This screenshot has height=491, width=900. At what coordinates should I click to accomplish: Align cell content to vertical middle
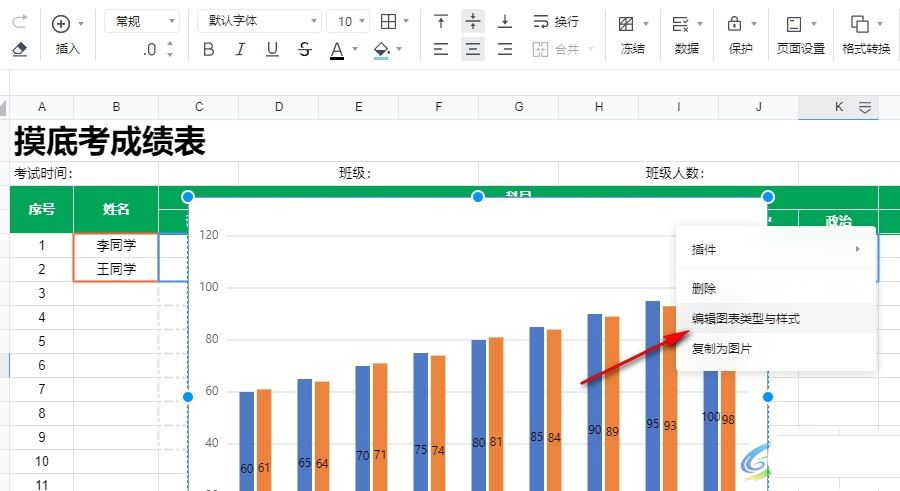coord(472,22)
